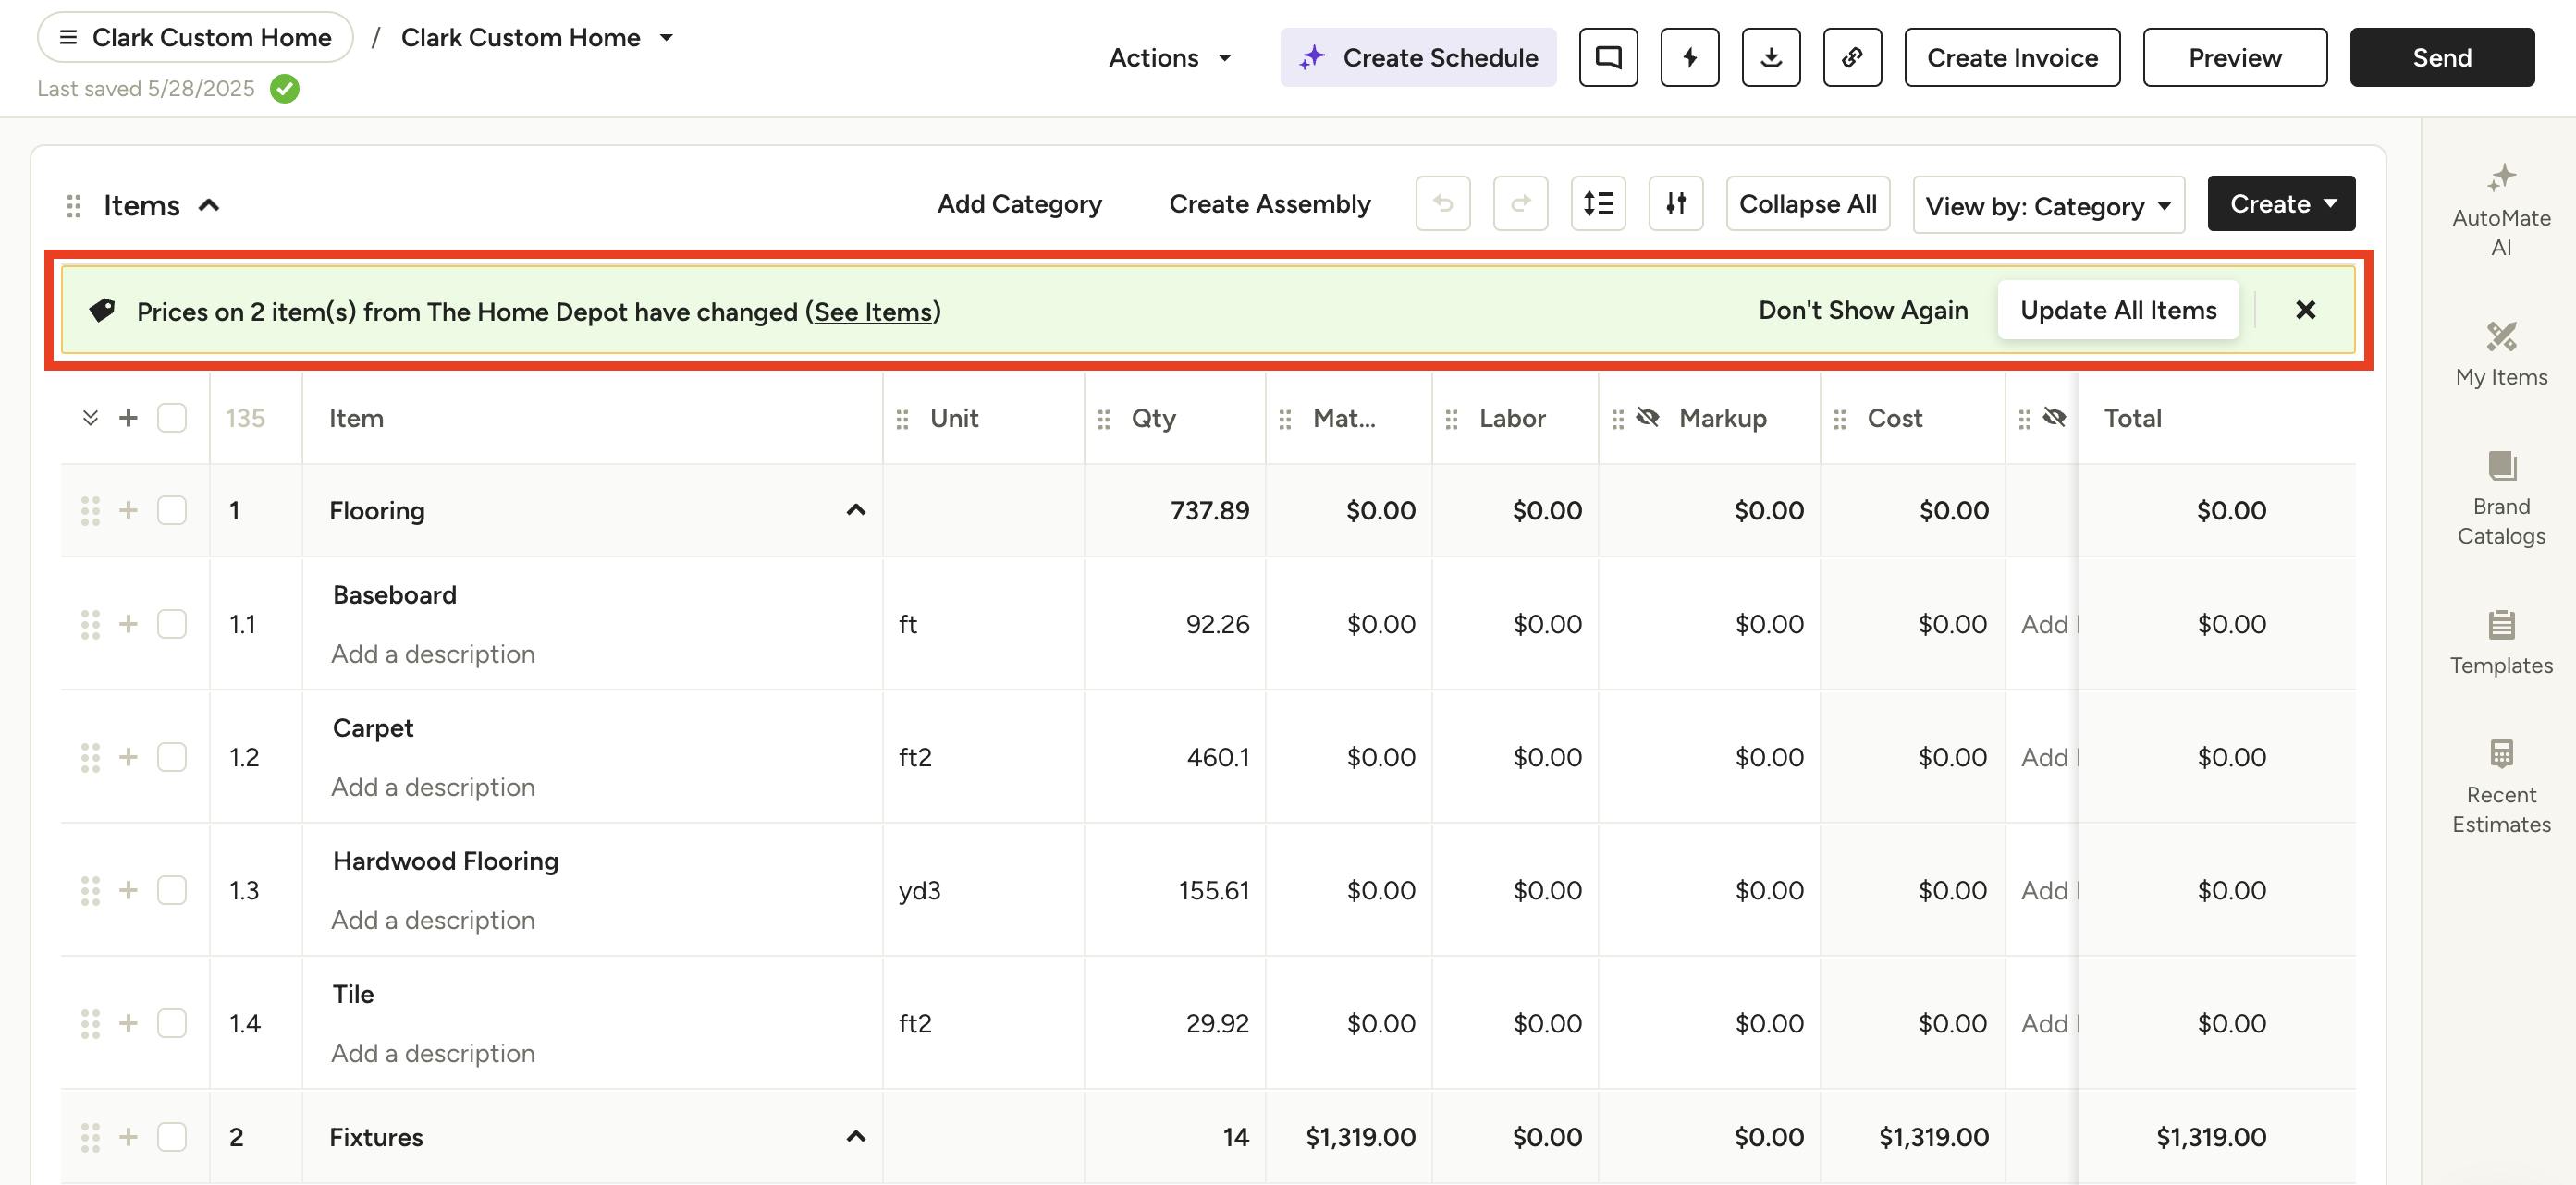
Task: Click the row spacing icon
Action: (1597, 204)
